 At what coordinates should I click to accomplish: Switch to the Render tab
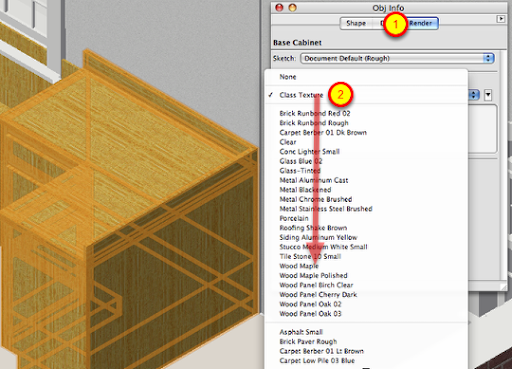click(421, 23)
